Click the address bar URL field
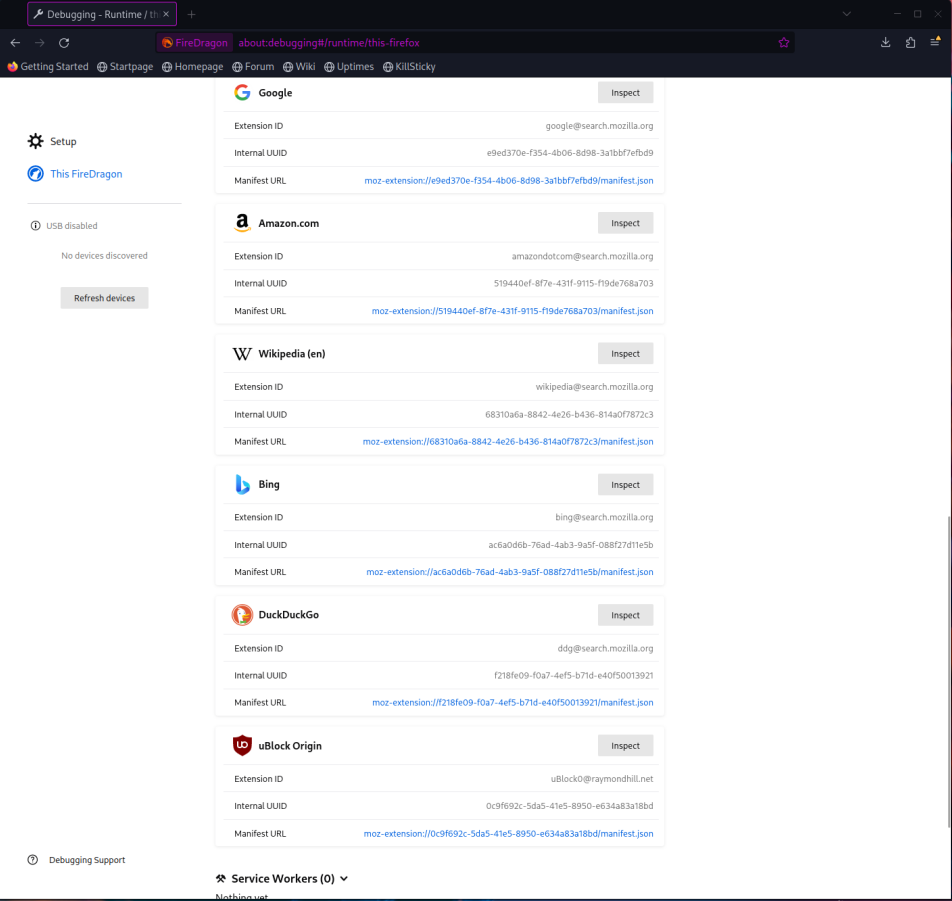 pyautogui.click(x=500, y=43)
